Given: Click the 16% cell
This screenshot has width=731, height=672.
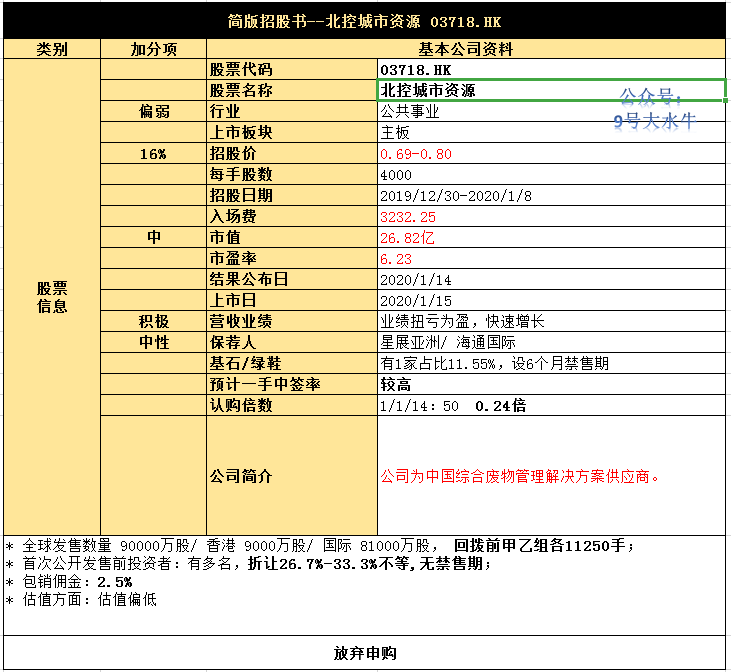Looking at the screenshot, I should tap(153, 153).
